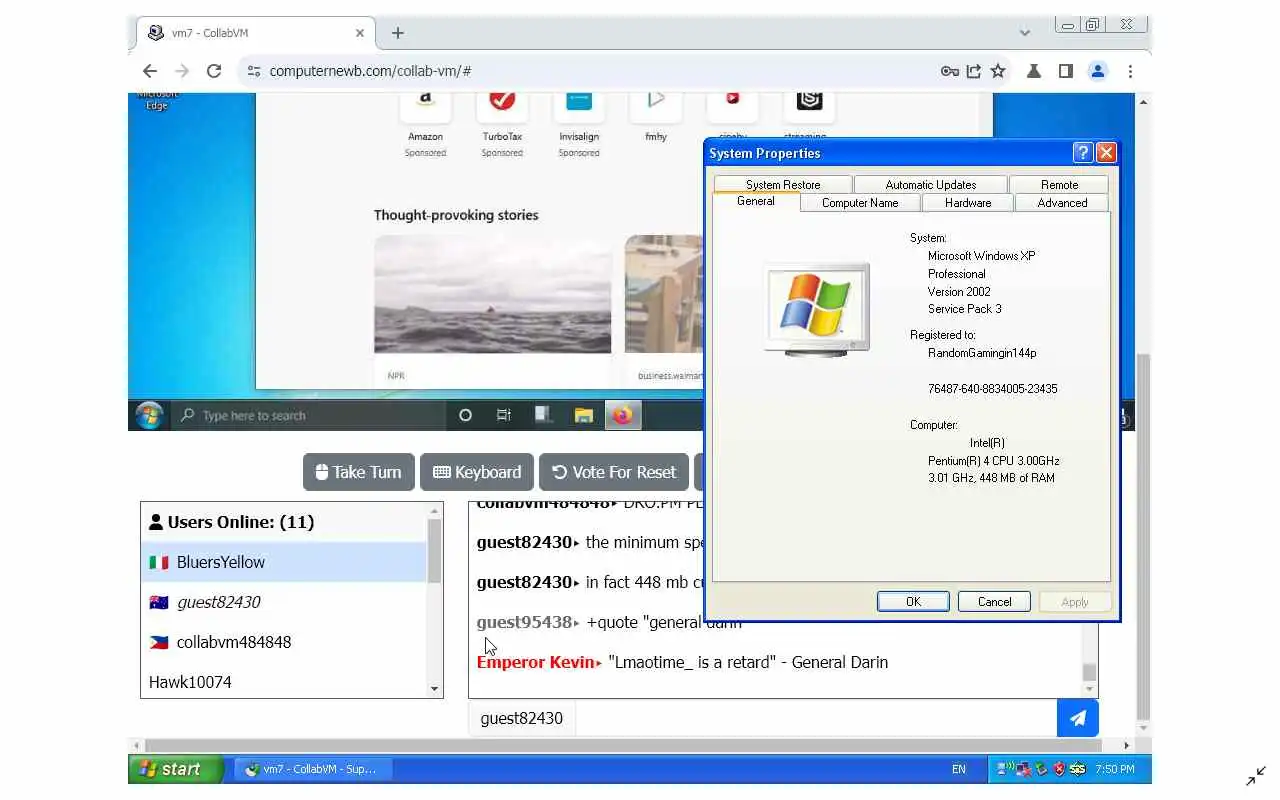
Task: Click the Firefox icon on VM taskbar
Action: 623,415
